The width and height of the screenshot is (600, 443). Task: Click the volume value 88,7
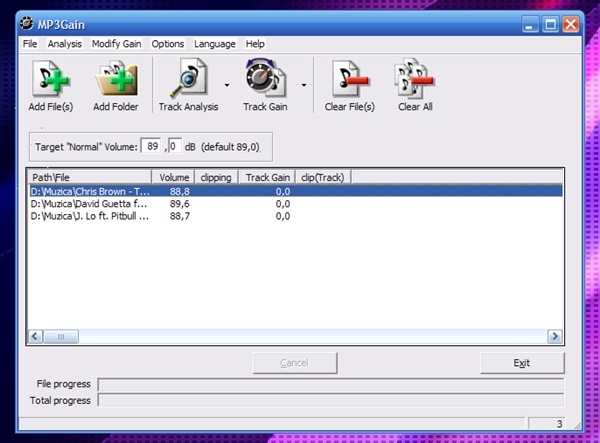click(x=179, y=216)
